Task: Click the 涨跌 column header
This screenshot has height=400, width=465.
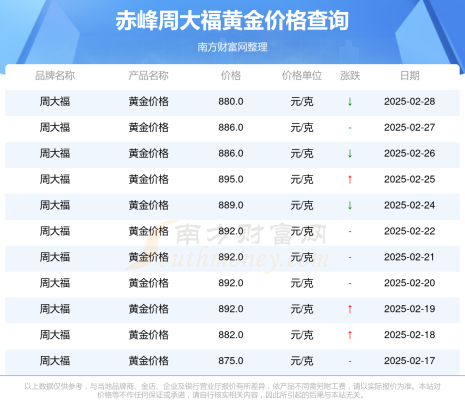Action: [350, 76]
